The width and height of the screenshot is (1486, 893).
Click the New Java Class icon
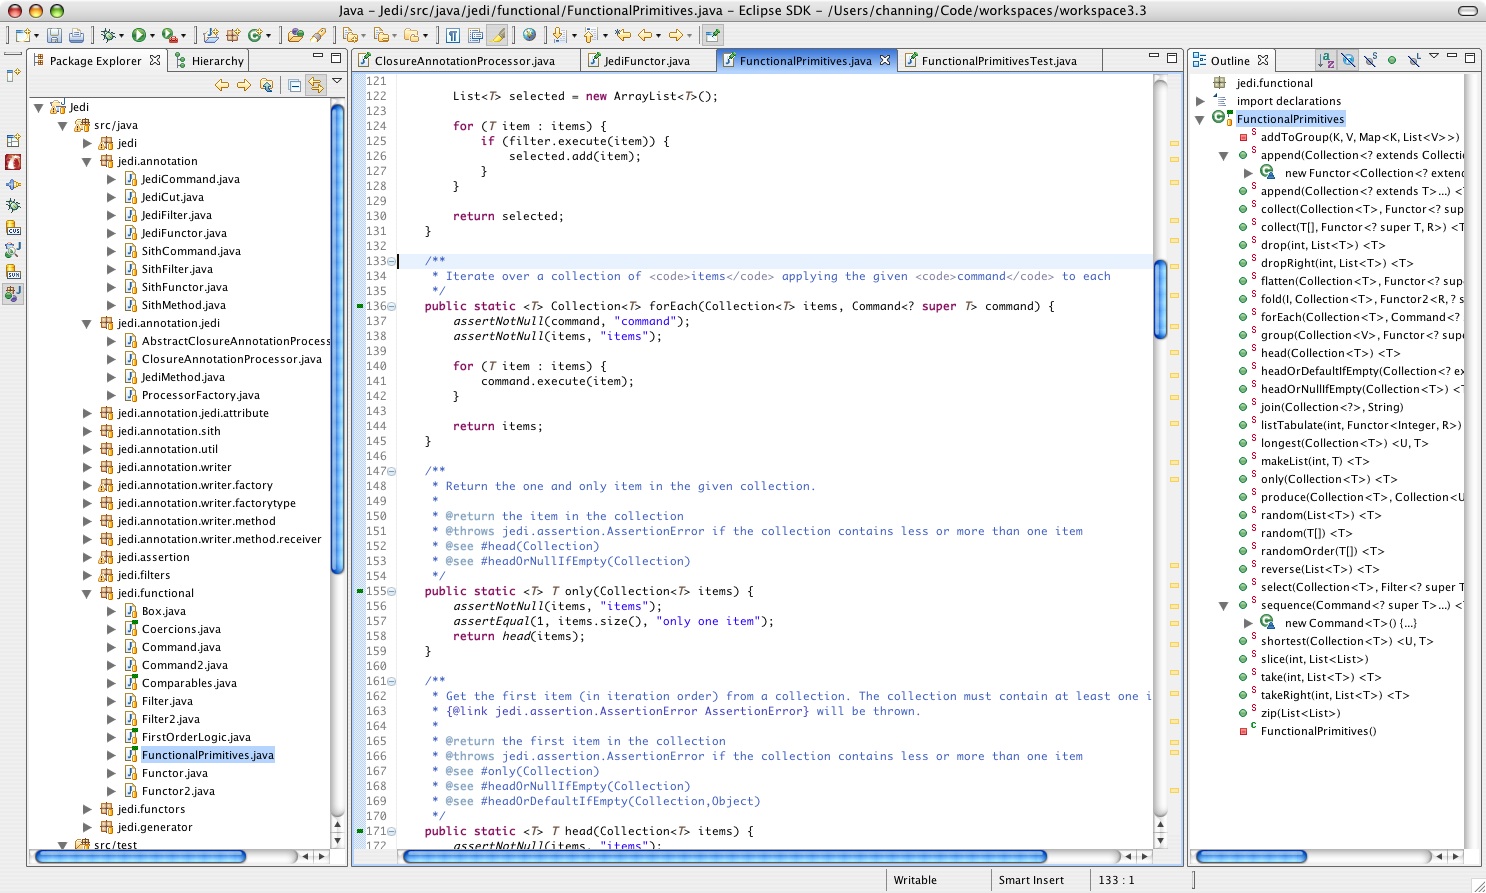254,35
